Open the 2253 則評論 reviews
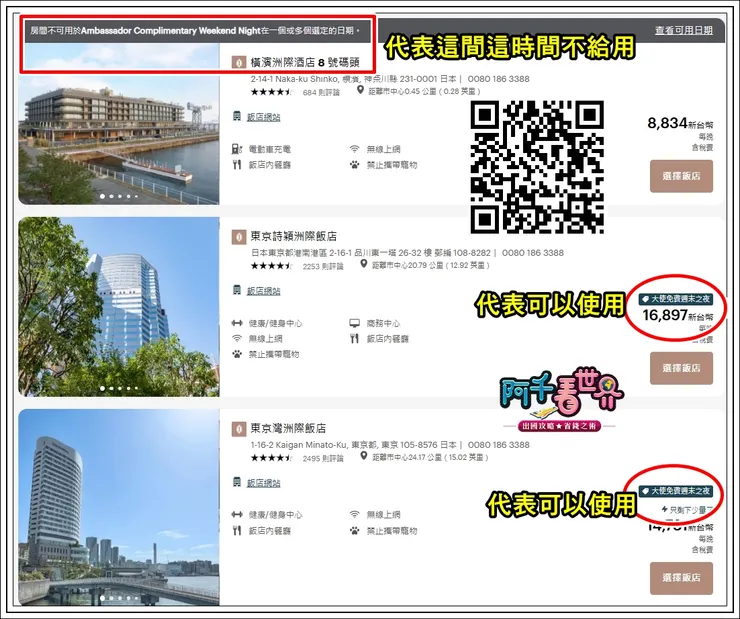Image resolution: width=740 pixels, height=619 pixels. tap(323, 267)
